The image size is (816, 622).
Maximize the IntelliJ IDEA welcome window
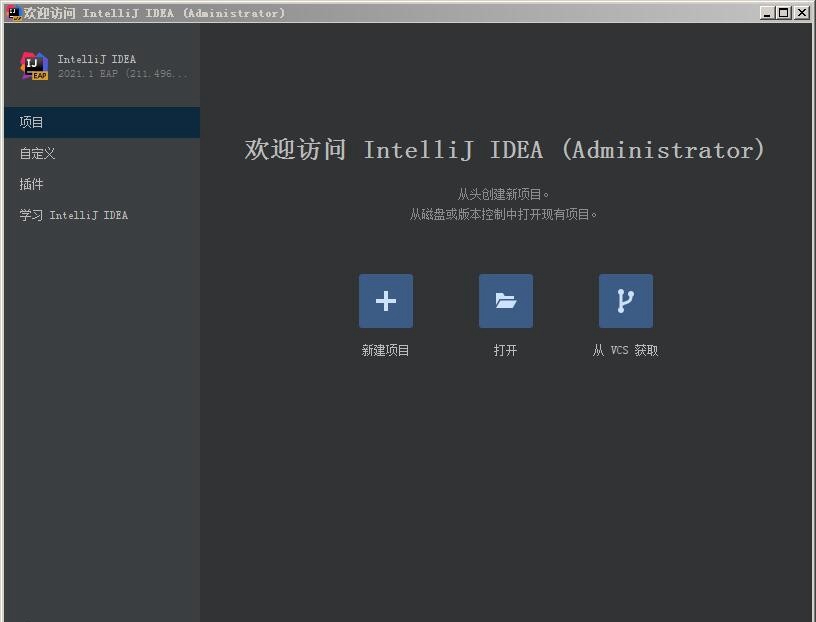pos(783,12)
